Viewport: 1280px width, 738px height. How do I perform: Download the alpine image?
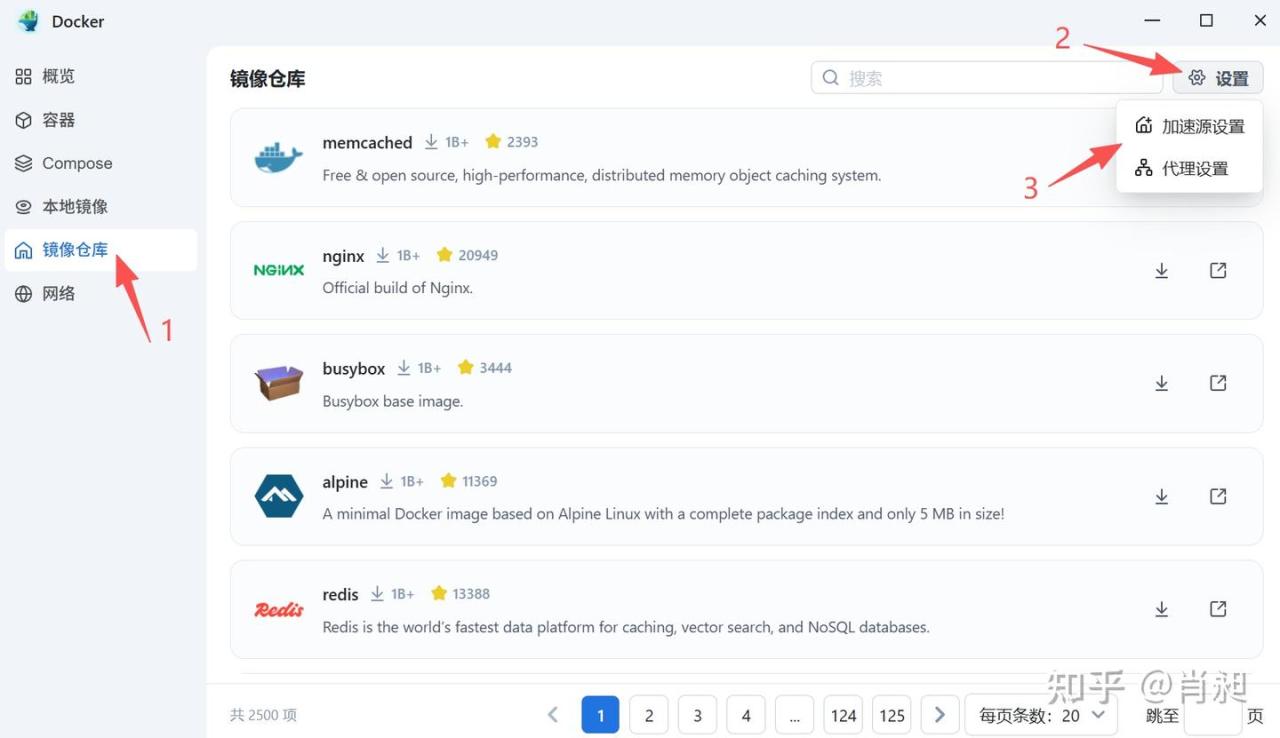click(1161, 496)
